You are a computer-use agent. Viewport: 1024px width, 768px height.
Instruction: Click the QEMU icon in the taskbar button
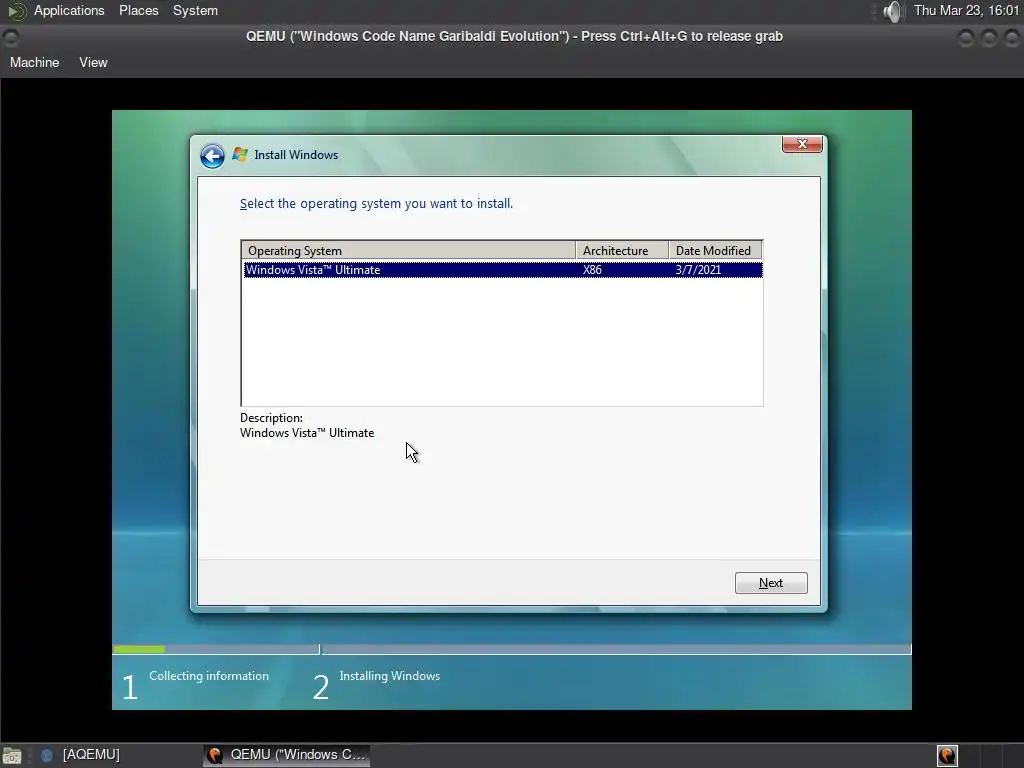pyautogui.click(x=215, y=756)
